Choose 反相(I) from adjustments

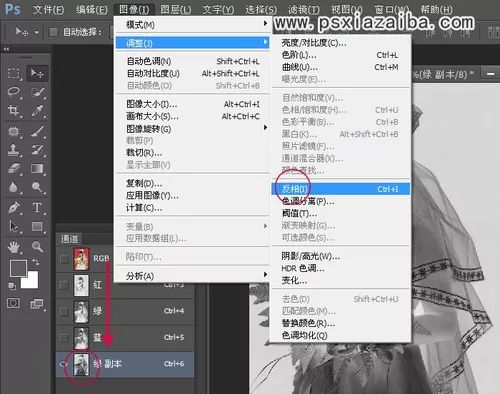(x=341, y=189)
